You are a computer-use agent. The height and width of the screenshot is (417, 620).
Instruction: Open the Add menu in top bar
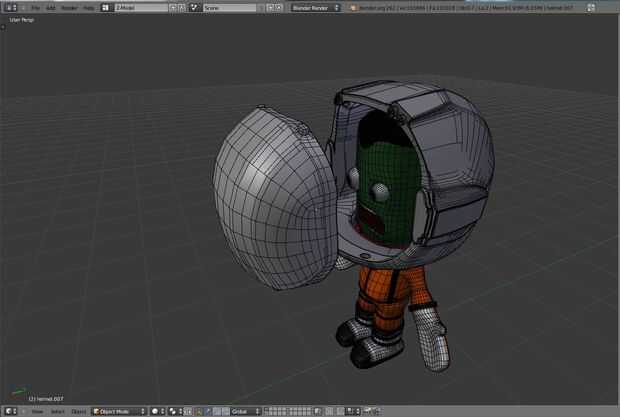pyautogui.click(x=51, y=7)
